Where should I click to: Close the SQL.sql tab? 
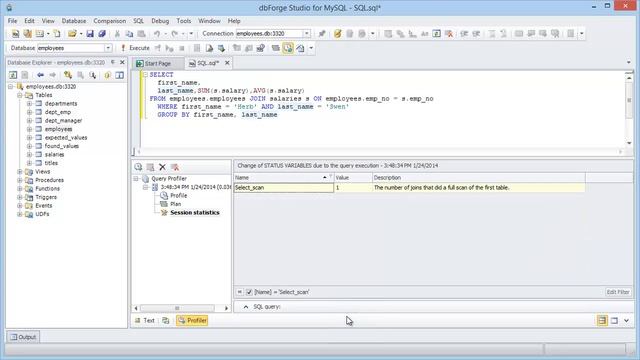coord(227,63)
